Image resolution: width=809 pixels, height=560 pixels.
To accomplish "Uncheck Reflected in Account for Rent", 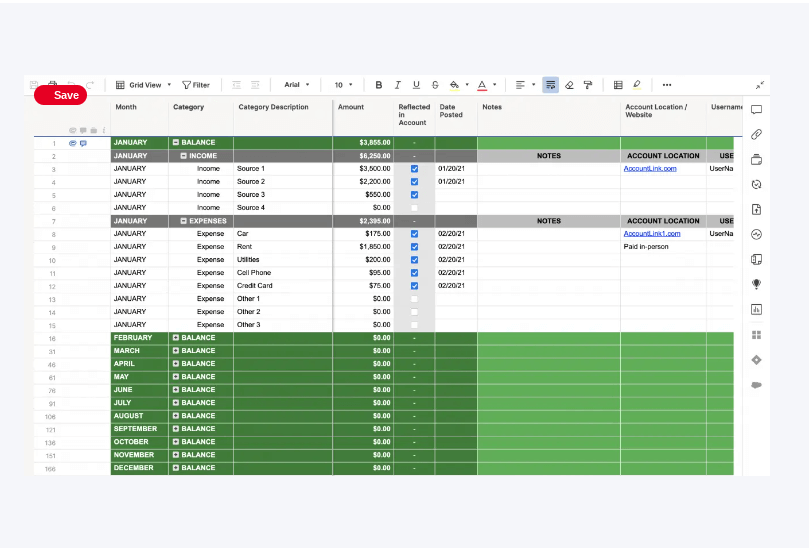I will pos(414,247).
